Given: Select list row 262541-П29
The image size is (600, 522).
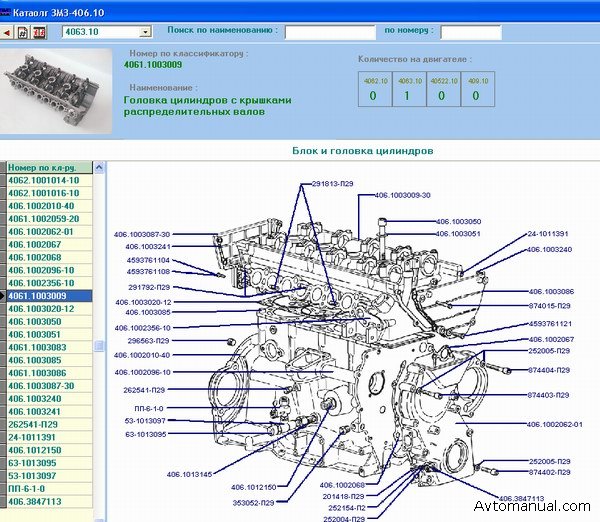Looking at the screenshot, I should (x=49, y=424).
